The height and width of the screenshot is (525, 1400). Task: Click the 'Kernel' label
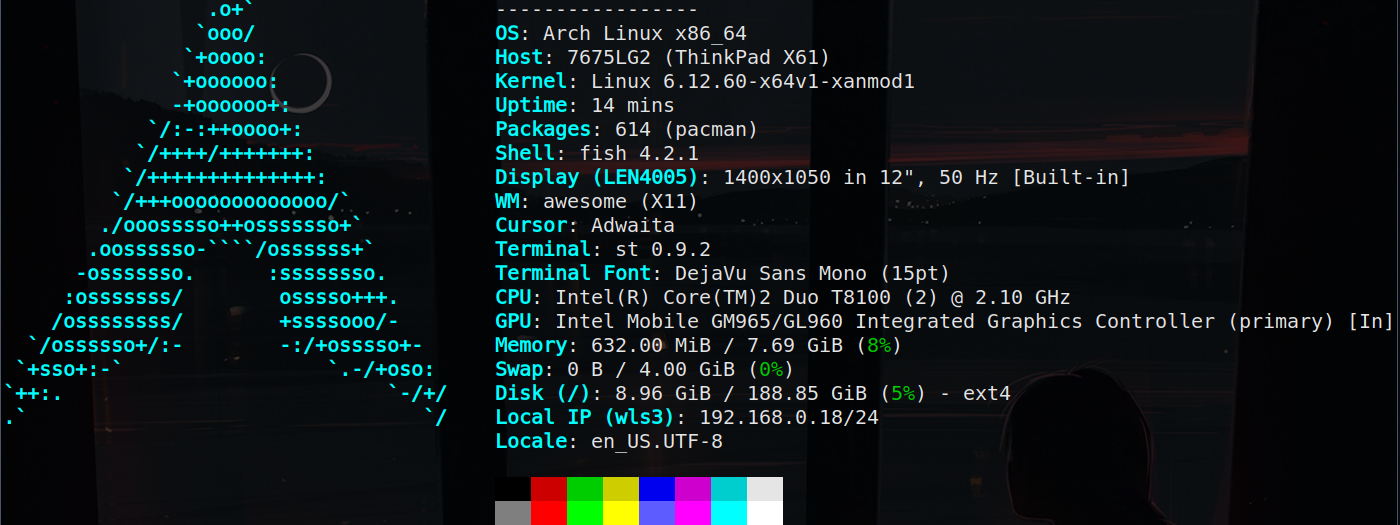coord(531,81)
